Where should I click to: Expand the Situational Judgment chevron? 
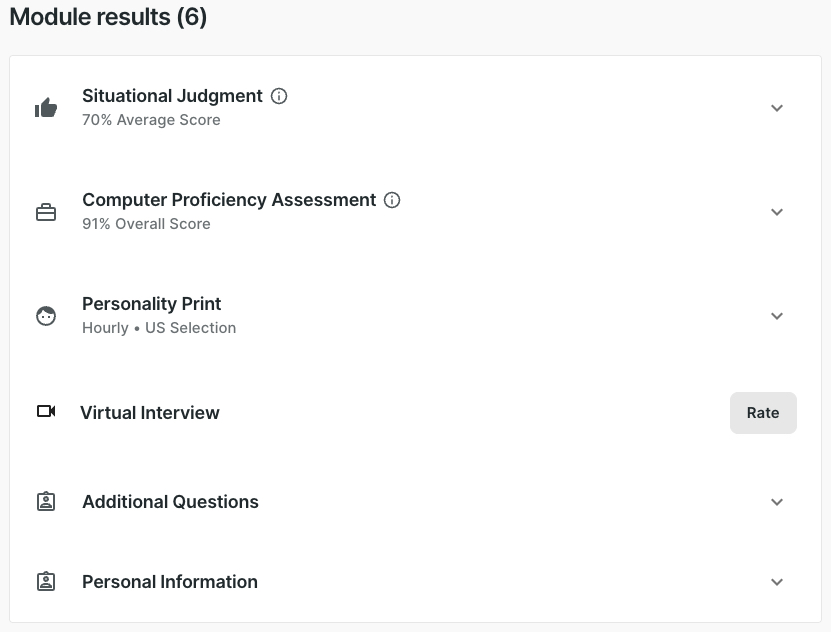tap(777, 108)
